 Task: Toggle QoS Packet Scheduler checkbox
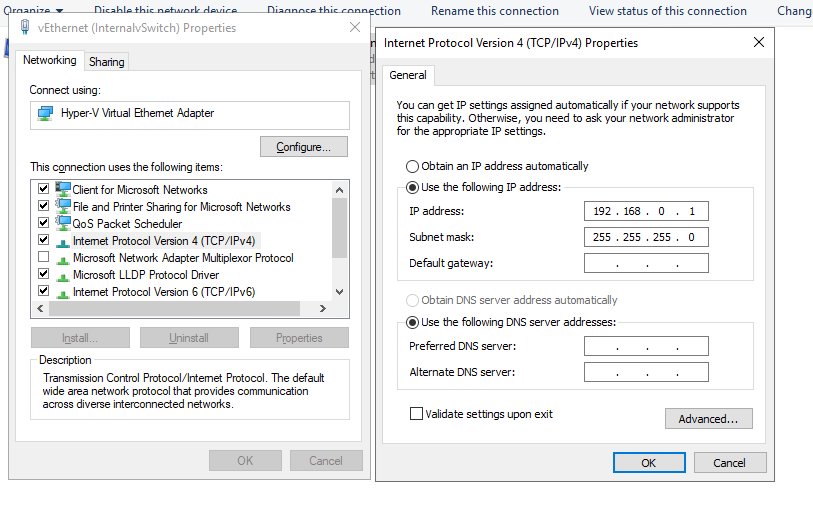[44, 223]
